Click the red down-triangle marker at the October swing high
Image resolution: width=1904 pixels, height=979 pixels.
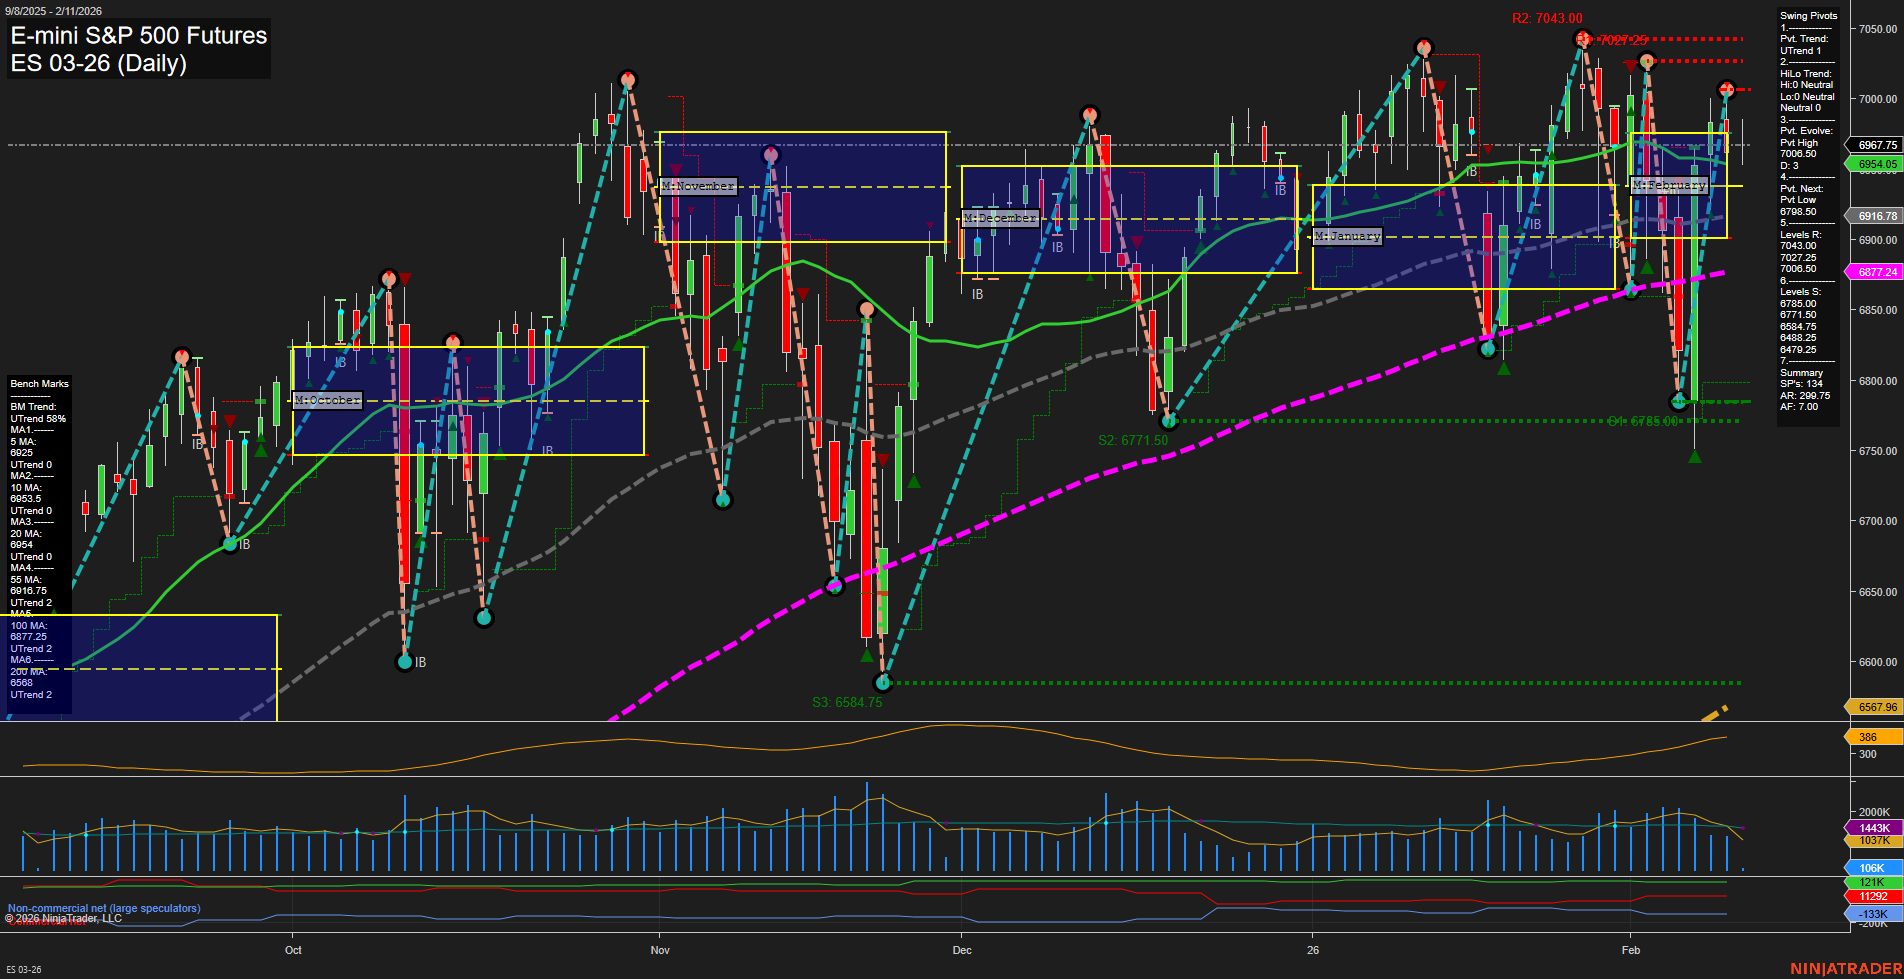click(407, 280)
